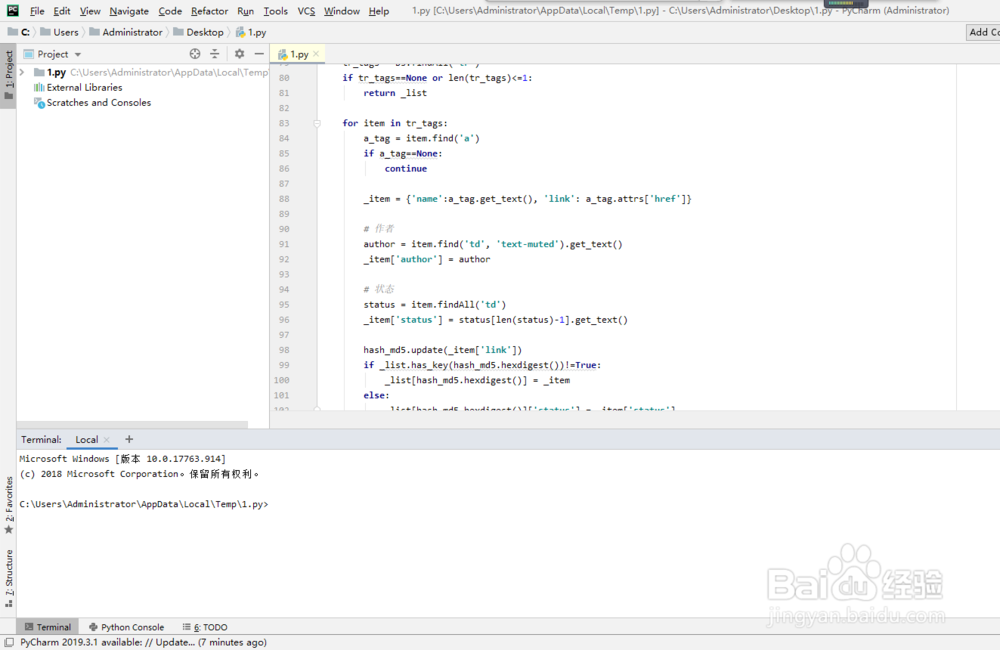Screen dimensions: 1000x650
Task: Click the 'continue' keyword on line 86
Action: pyautogui.click(x=406, y=168)
